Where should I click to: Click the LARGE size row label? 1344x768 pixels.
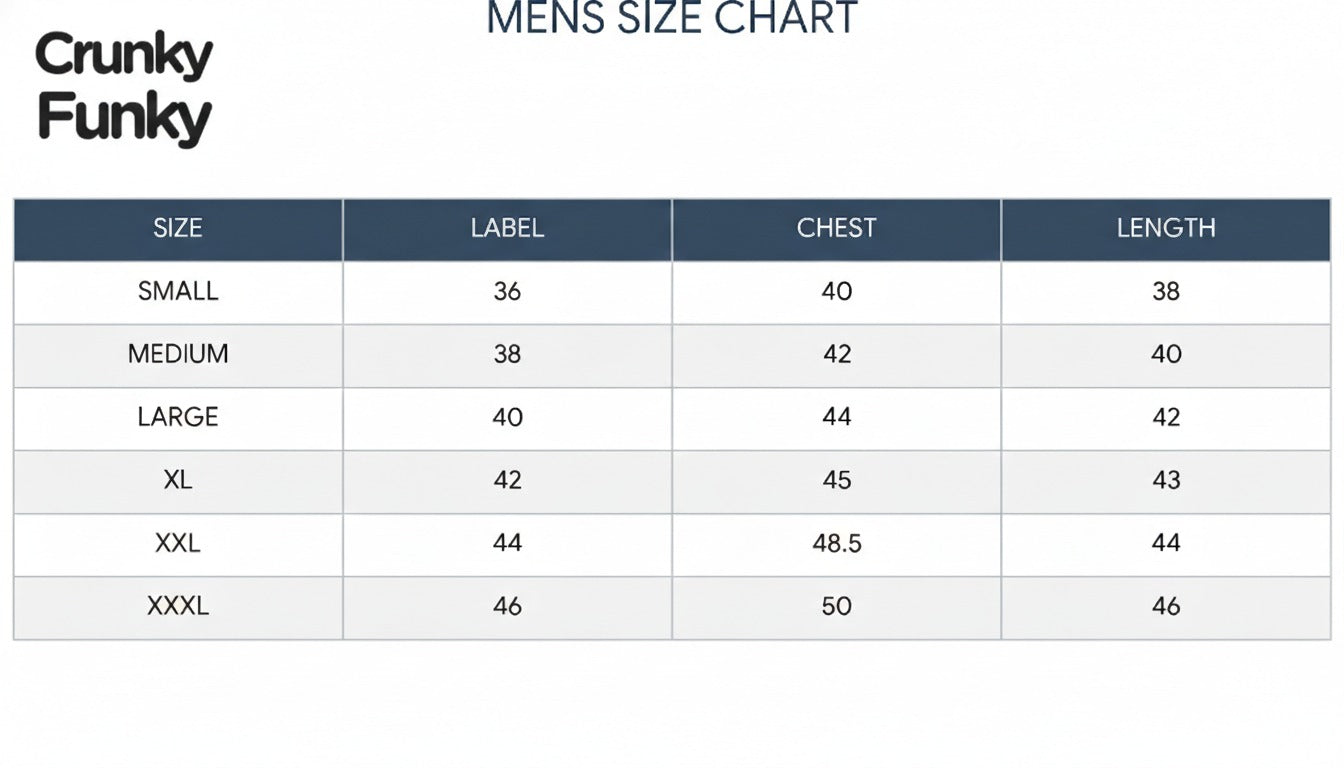[178, 418]
